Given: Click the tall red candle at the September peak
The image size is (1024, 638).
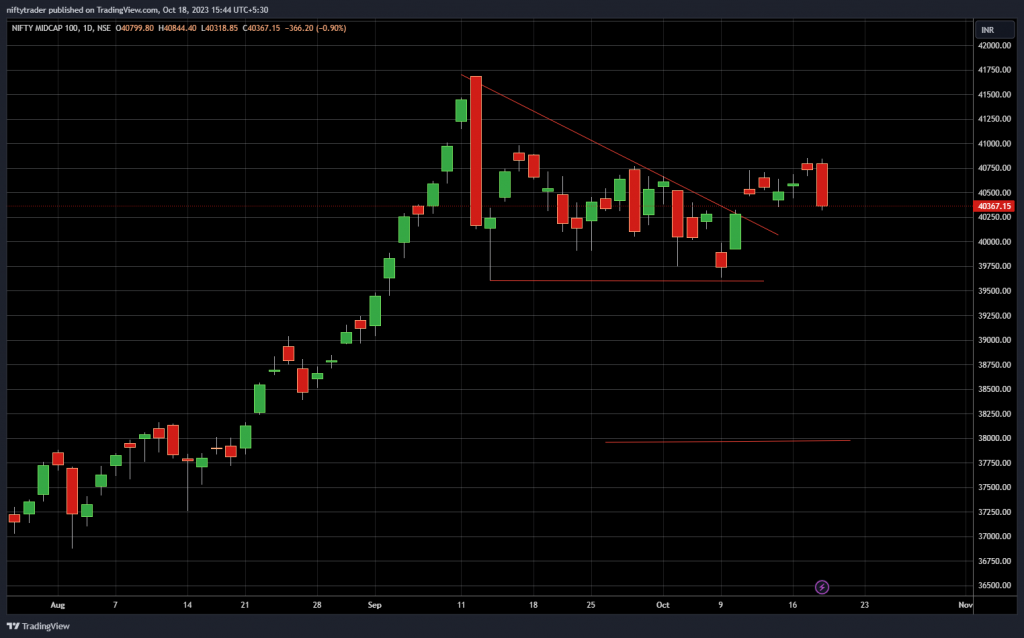Looking at the screenshot, I should point(475,151).
